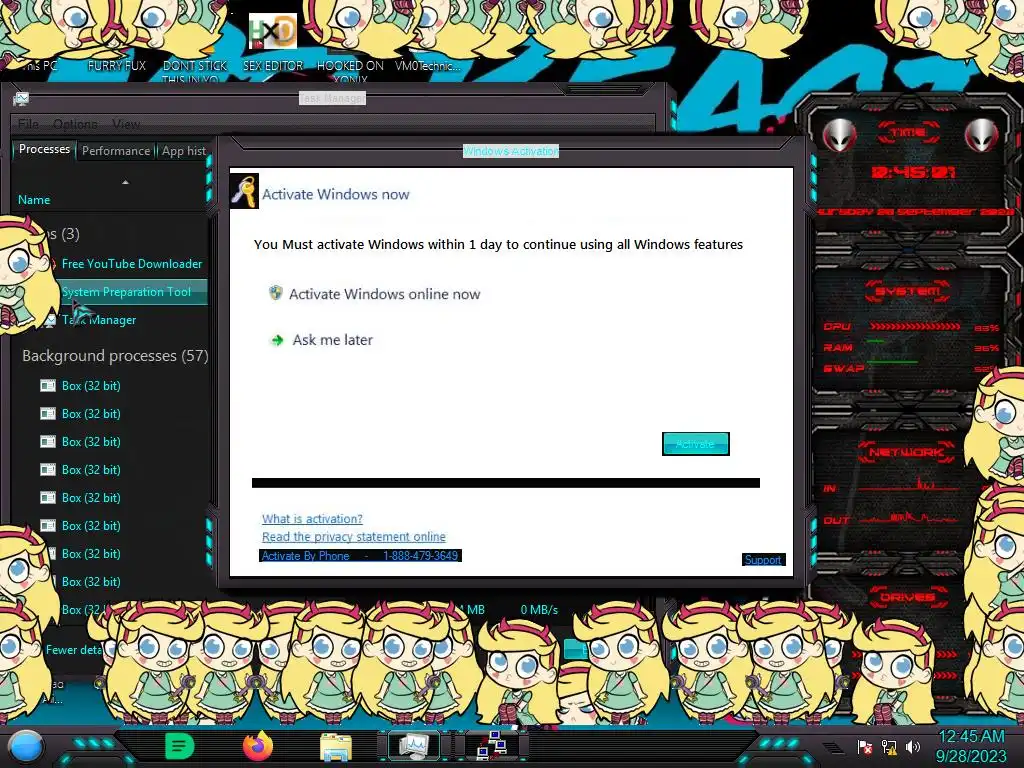1024x768 pixels.
Task: Switch to the App history tab
Action: pyautogui.click(x=184, y=151)
